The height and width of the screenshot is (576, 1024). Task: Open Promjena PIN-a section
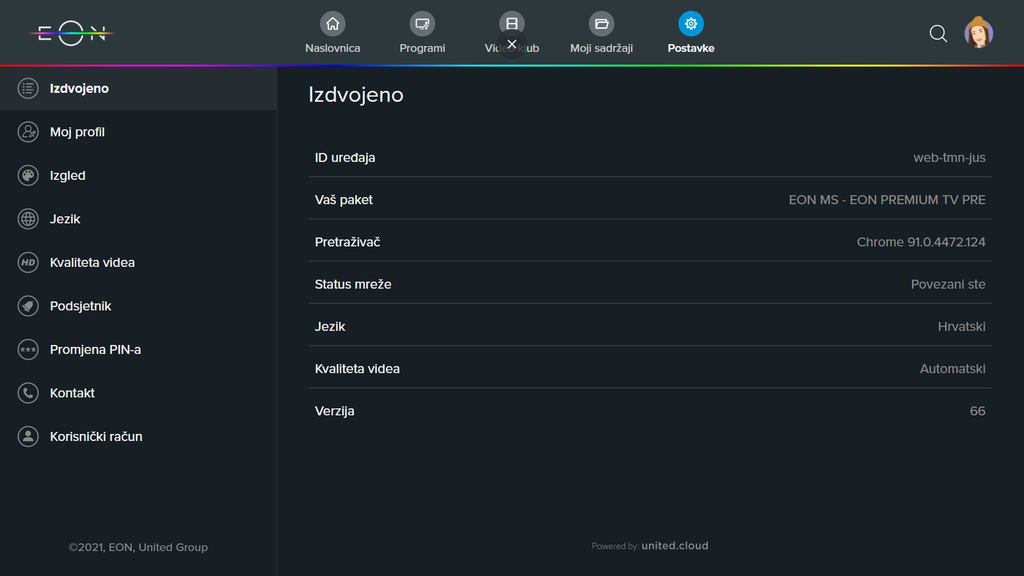click(x=95, y=349)
